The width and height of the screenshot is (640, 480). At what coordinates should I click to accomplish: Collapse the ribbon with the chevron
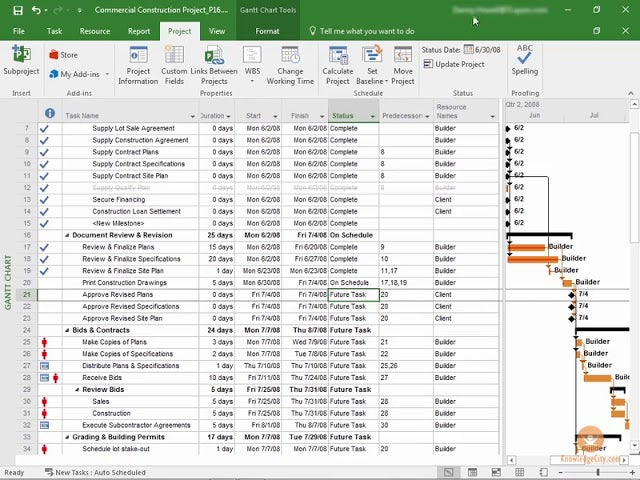[x=631, y=93]
